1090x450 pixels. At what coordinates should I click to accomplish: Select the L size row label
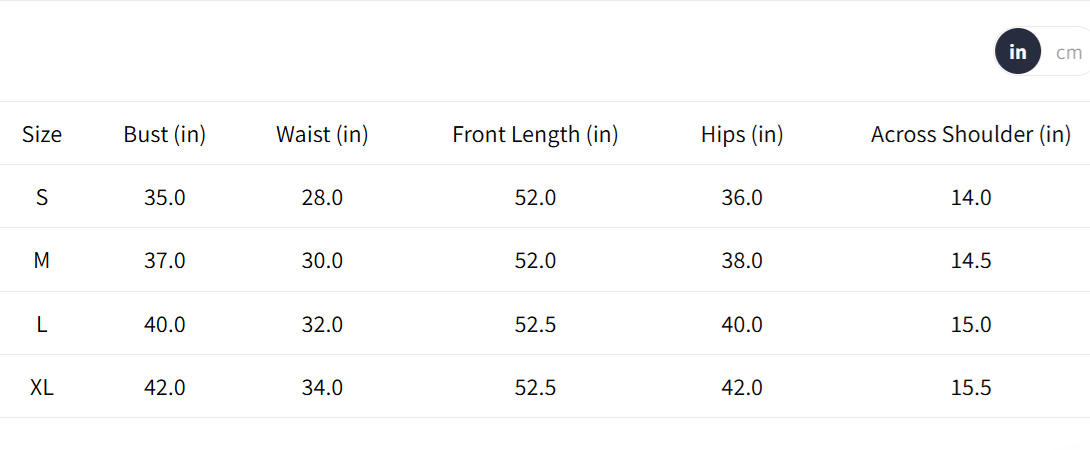42,325
